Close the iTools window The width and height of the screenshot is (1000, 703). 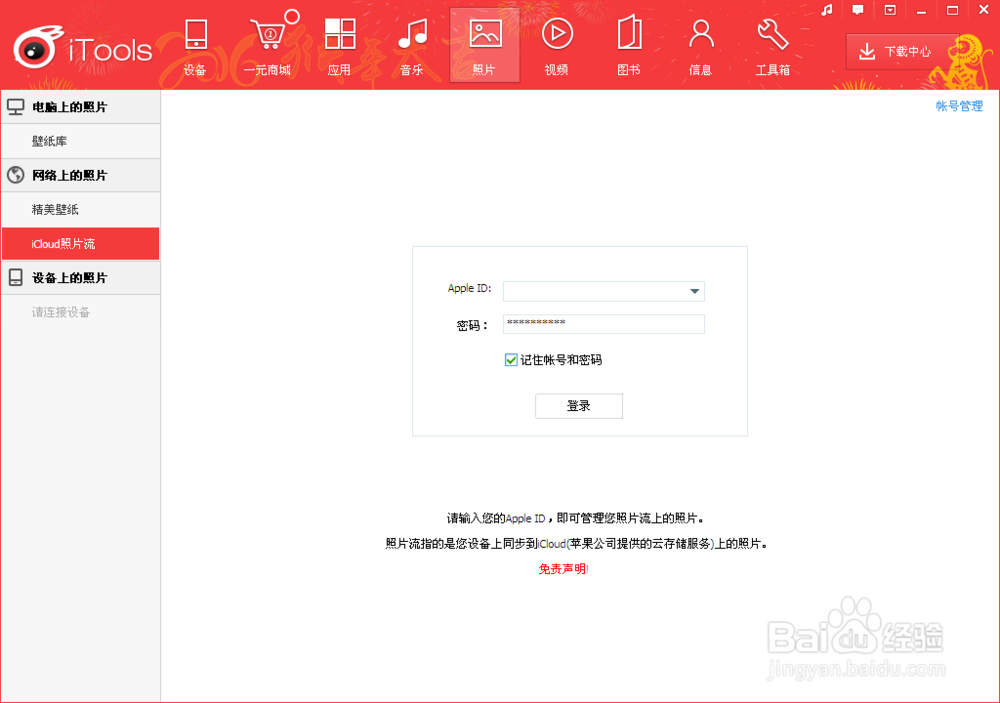pyautogui.click(x=983, y=10)
